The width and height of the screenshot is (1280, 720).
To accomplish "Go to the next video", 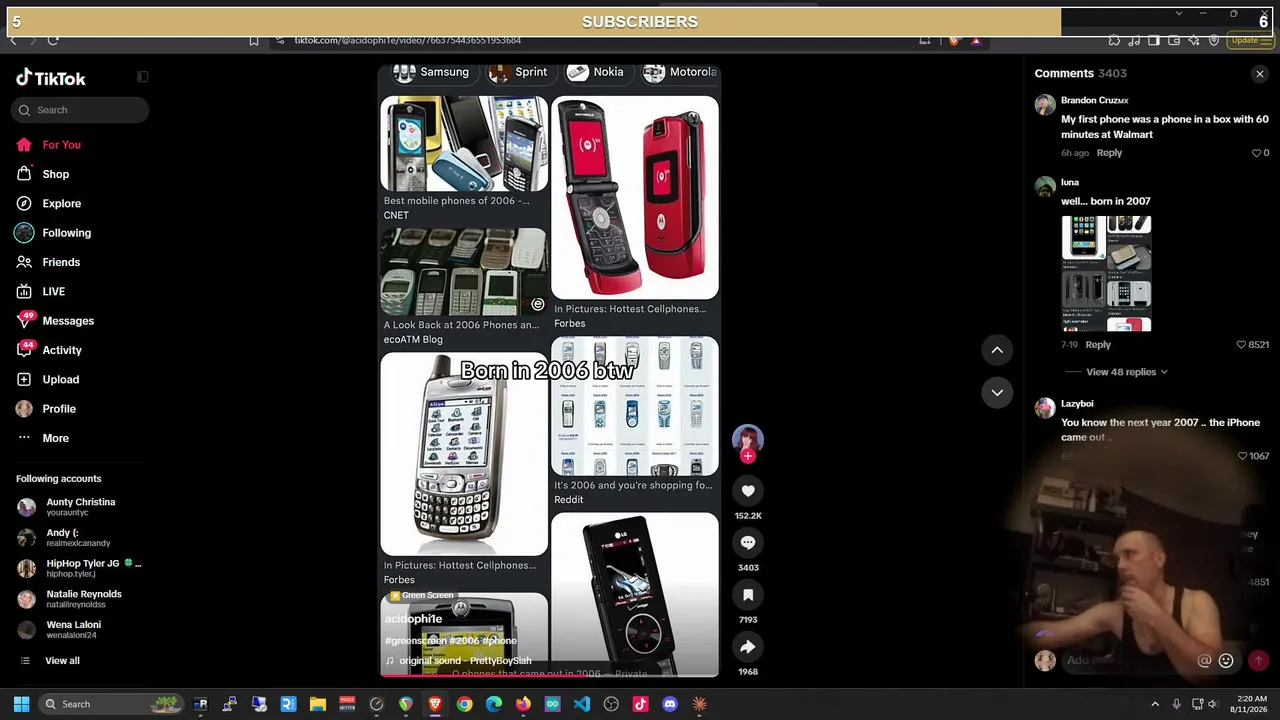I will click(997, 393).
